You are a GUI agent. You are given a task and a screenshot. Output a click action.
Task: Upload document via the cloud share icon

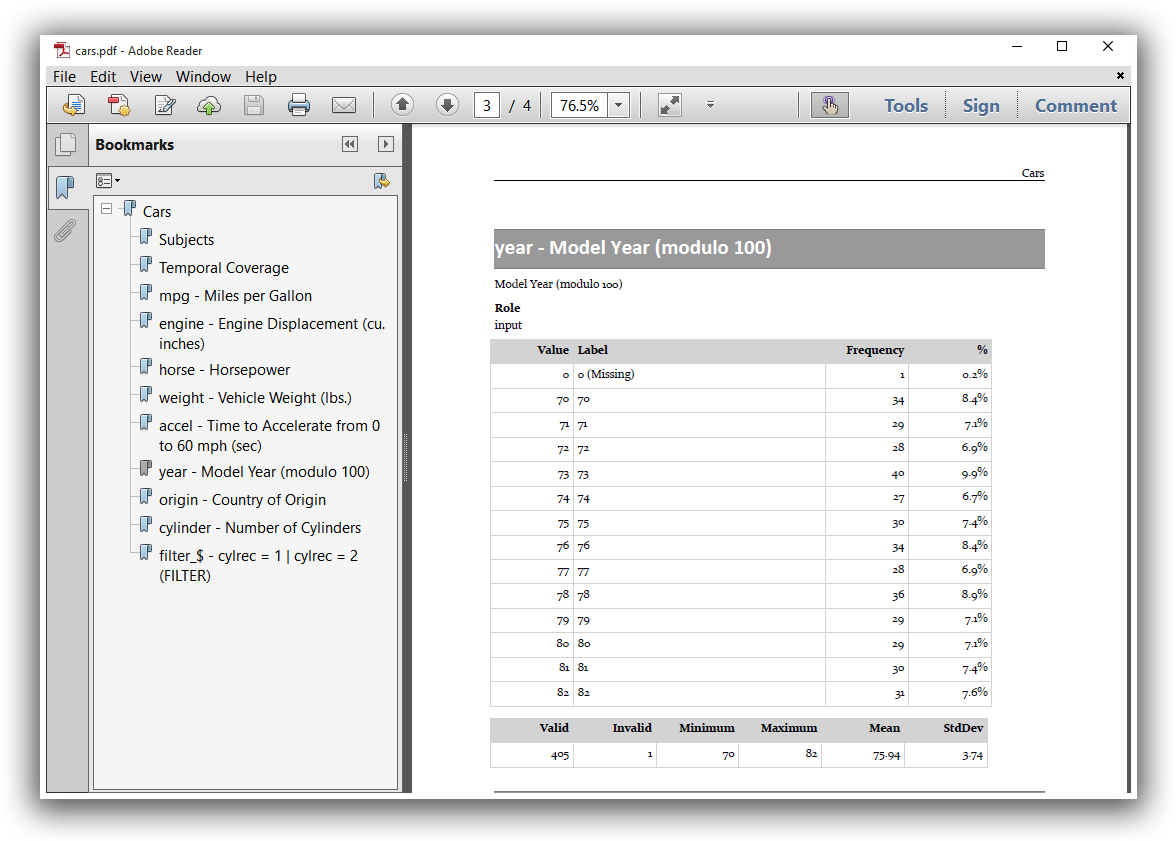[209, 105]
